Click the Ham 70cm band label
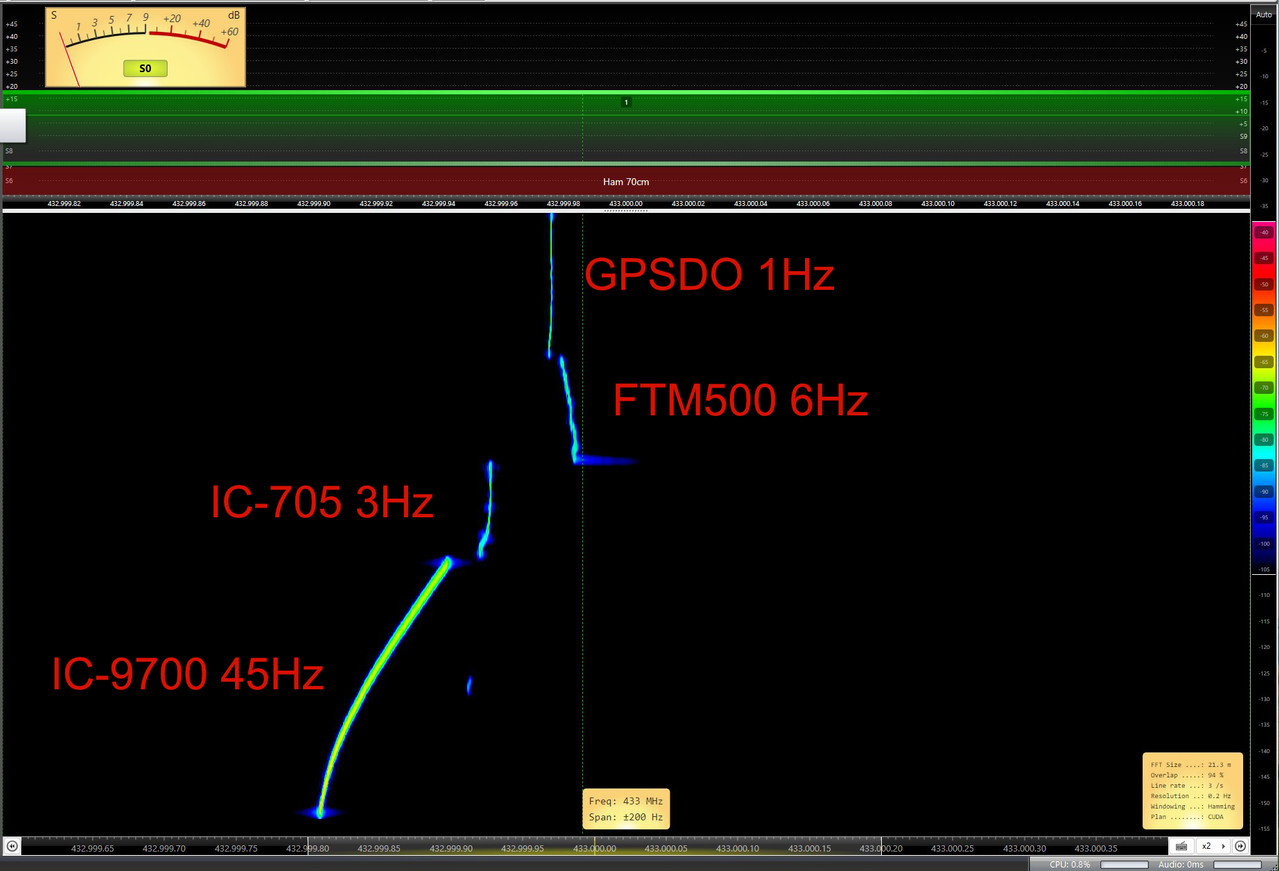The image size is (1279, 871). point(626,182)
